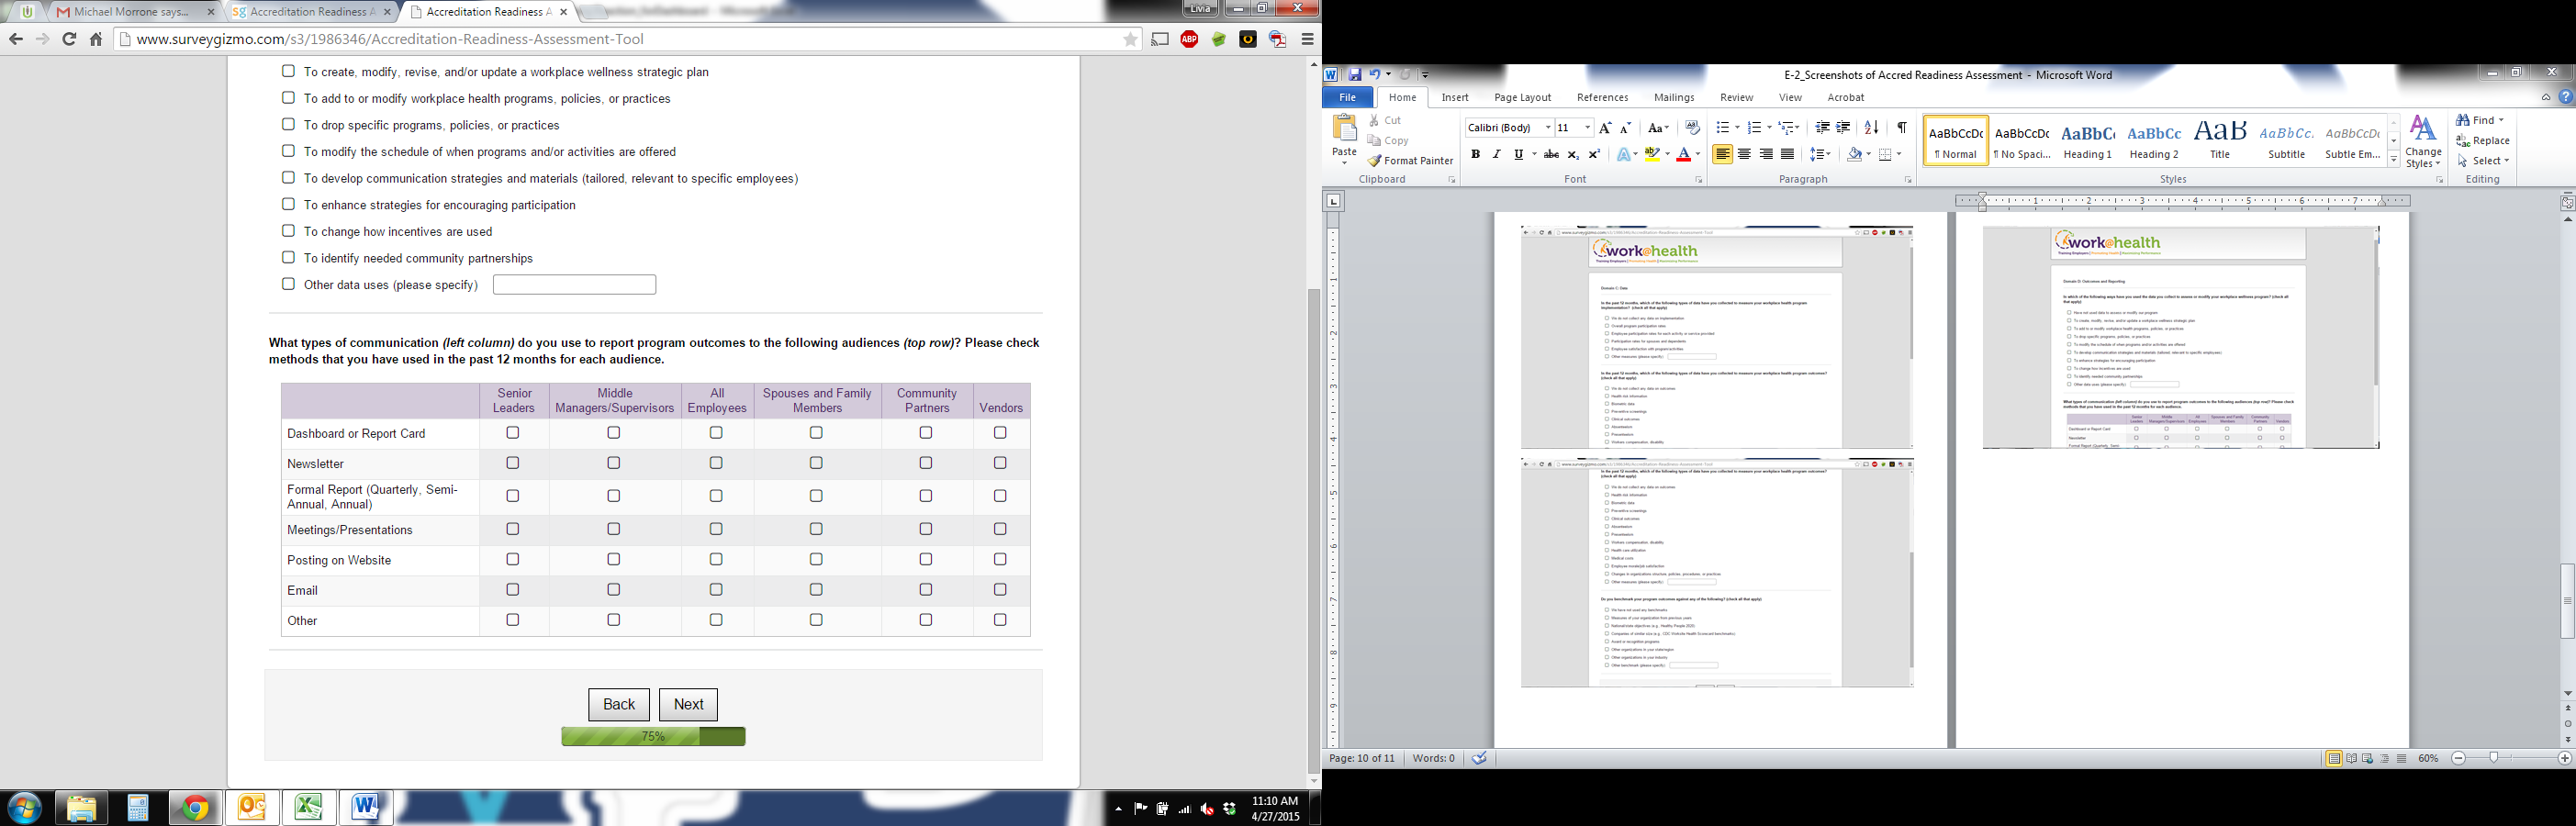Open the Calibri (Body) font name dropdown

(1547, 128)
